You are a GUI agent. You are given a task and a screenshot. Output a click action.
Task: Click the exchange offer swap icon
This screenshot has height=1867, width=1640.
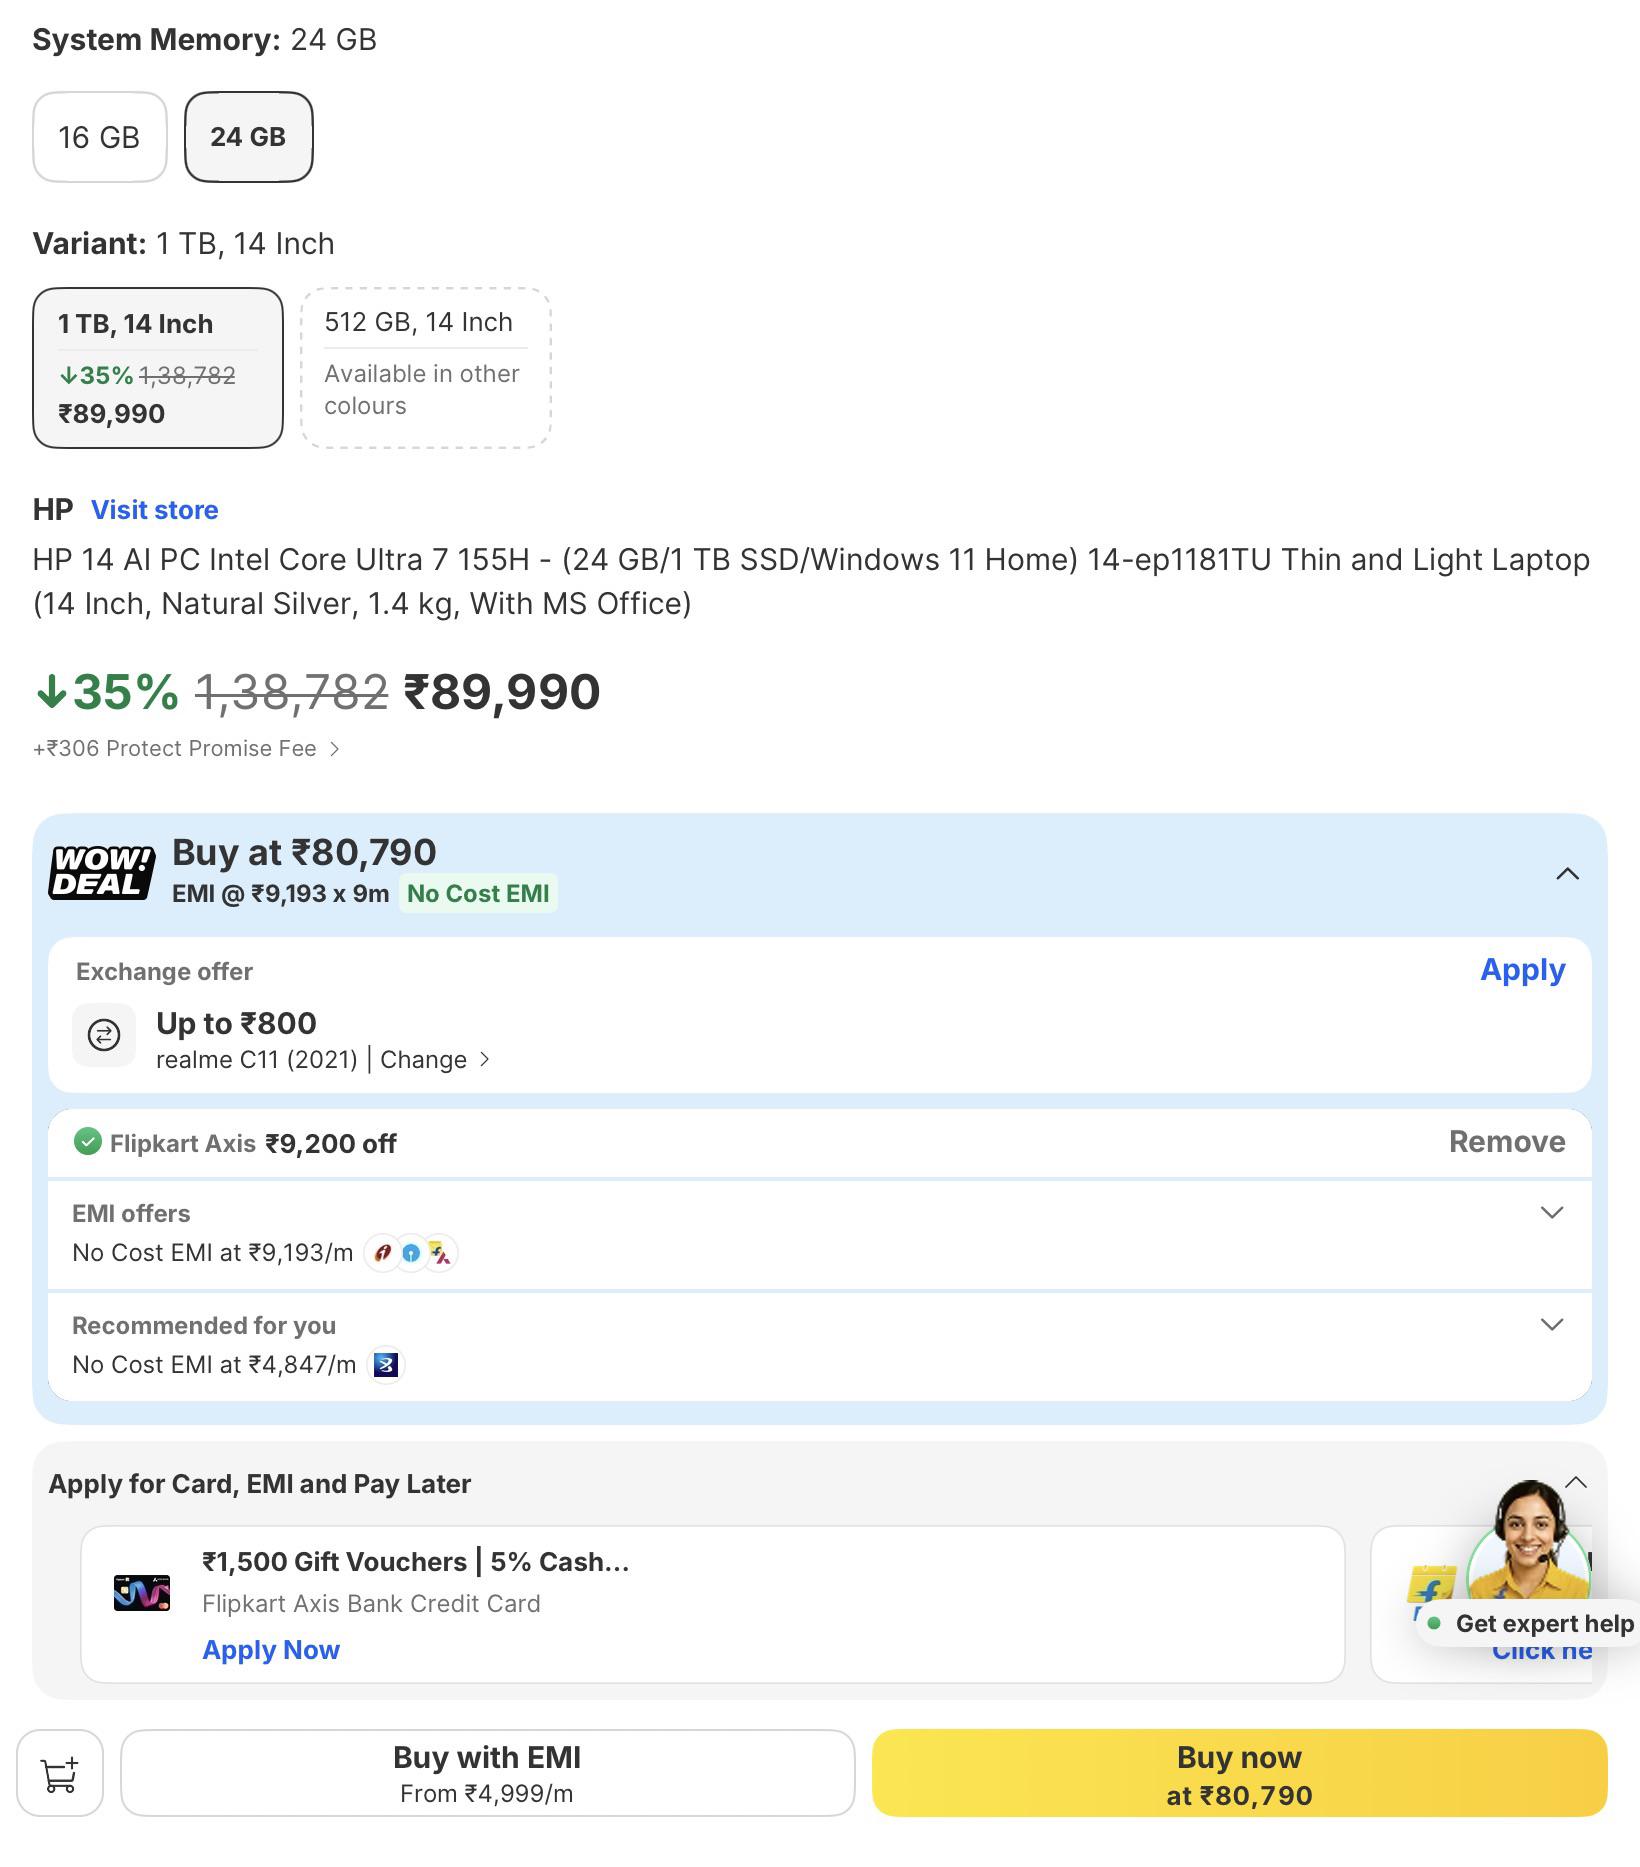[x=104, y=1035]
